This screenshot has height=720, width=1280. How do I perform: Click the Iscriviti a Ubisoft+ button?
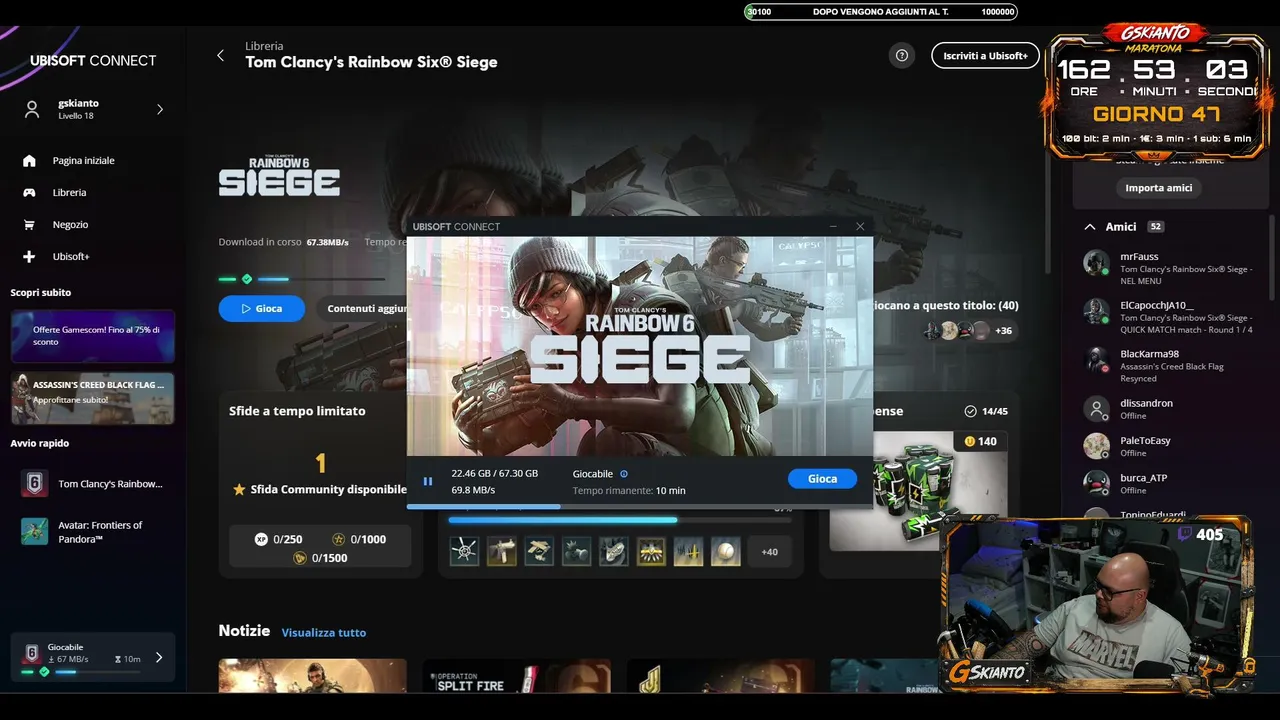[x=985, y=56]
